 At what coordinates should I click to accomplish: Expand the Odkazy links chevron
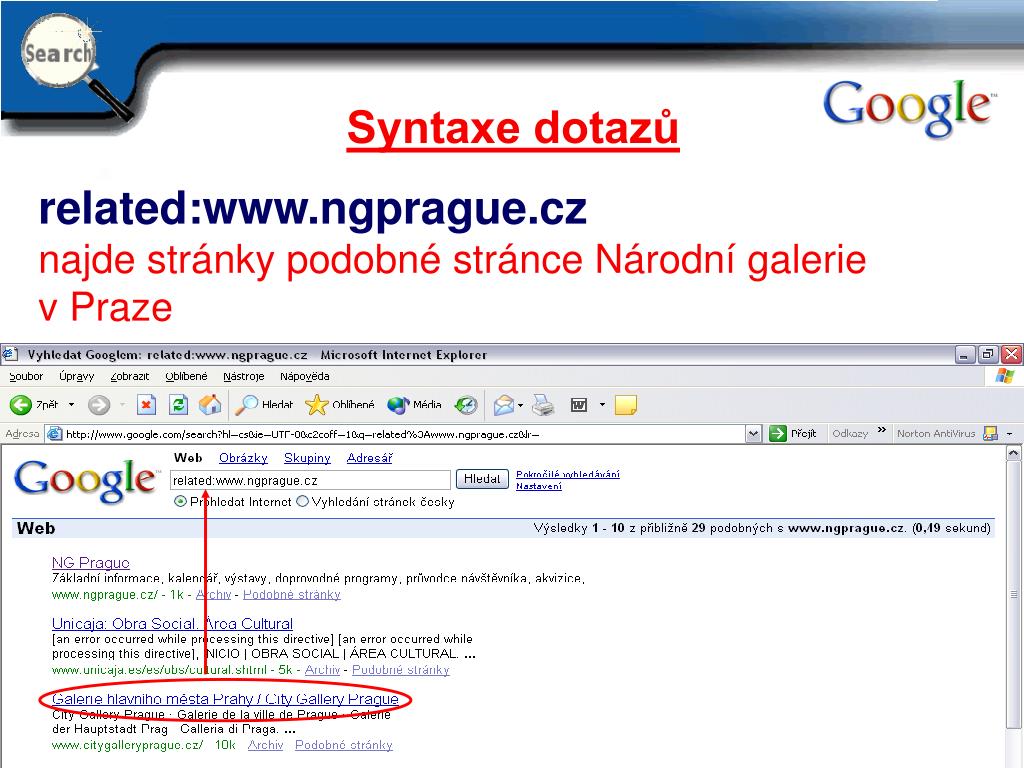[882, 430]
